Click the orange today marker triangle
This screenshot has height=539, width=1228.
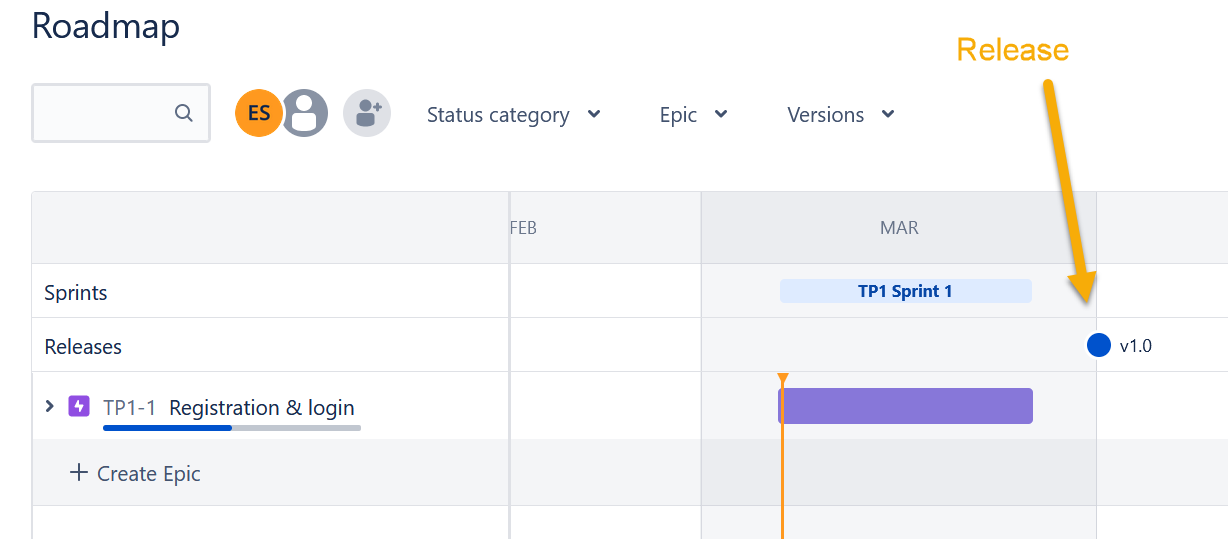[783, 378]
